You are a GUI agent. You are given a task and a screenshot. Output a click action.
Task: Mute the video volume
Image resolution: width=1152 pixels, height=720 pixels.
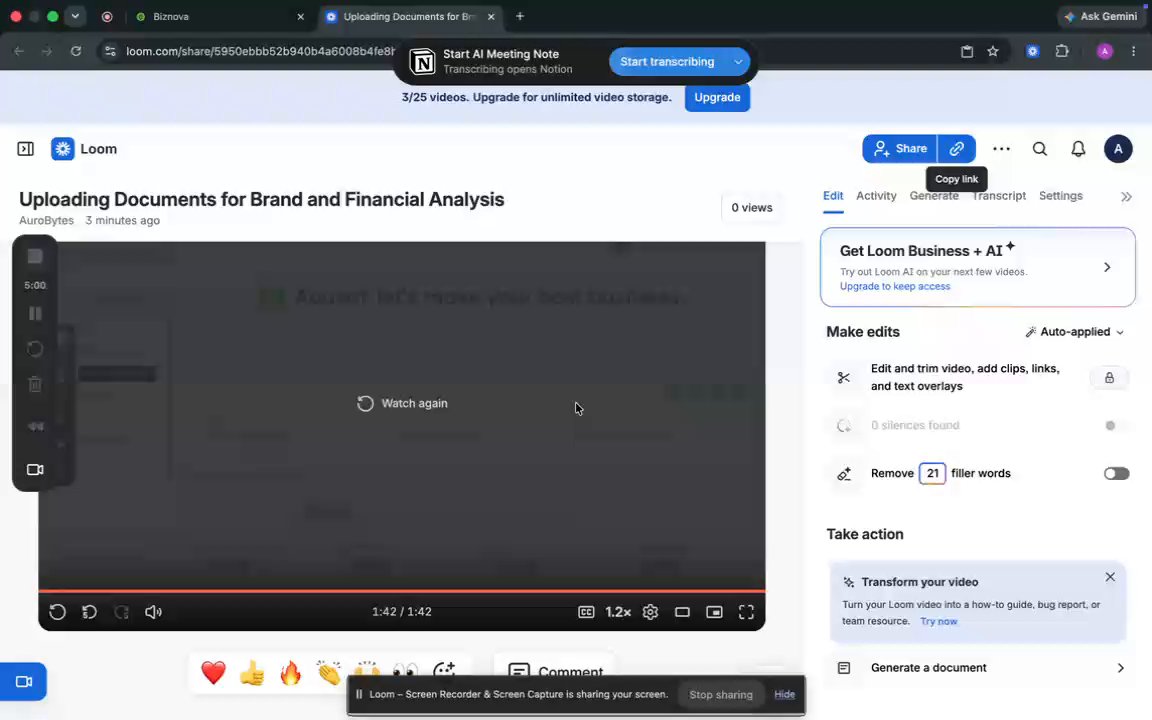pyautogui.click(x=154, y=612)
